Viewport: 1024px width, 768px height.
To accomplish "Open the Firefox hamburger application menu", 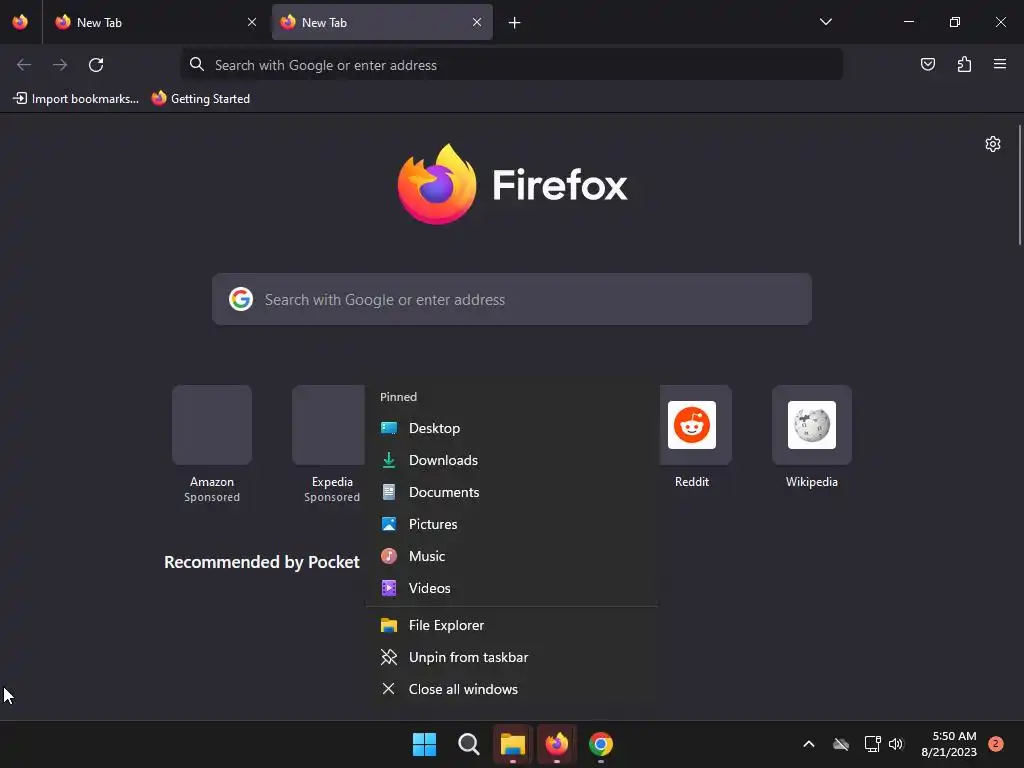I will click(999, 64).
